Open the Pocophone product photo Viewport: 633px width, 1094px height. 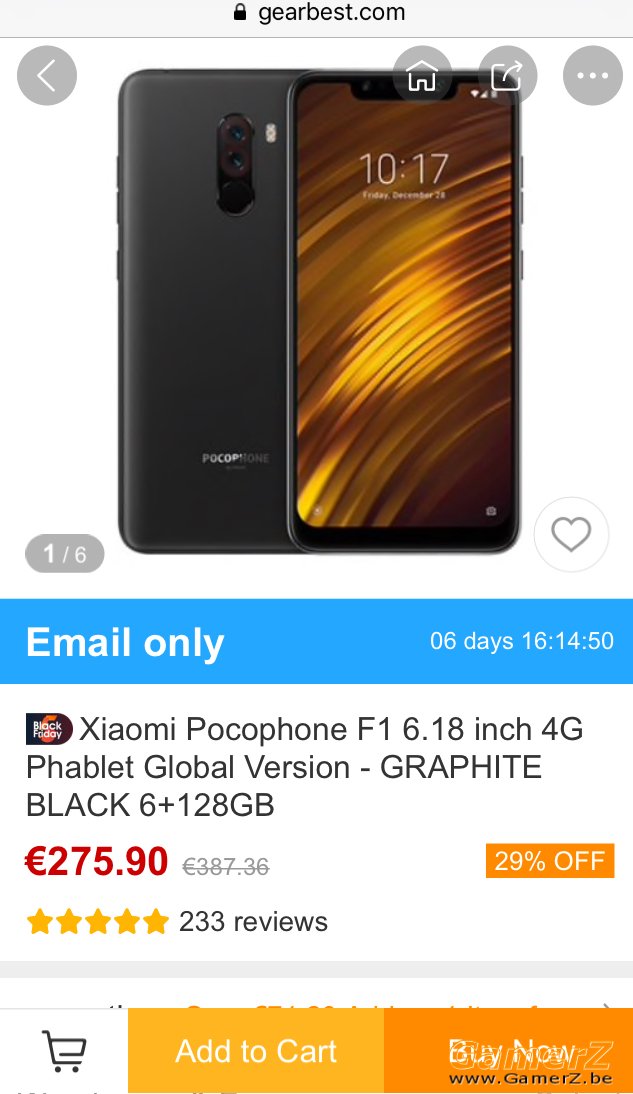pyautogui.click(x=320, y=310)
